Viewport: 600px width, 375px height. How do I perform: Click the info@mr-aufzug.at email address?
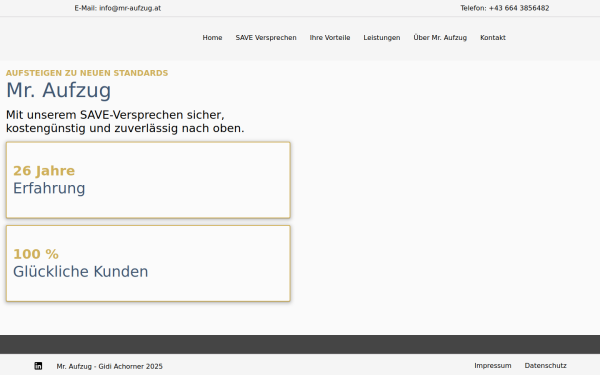click(130, 8)
